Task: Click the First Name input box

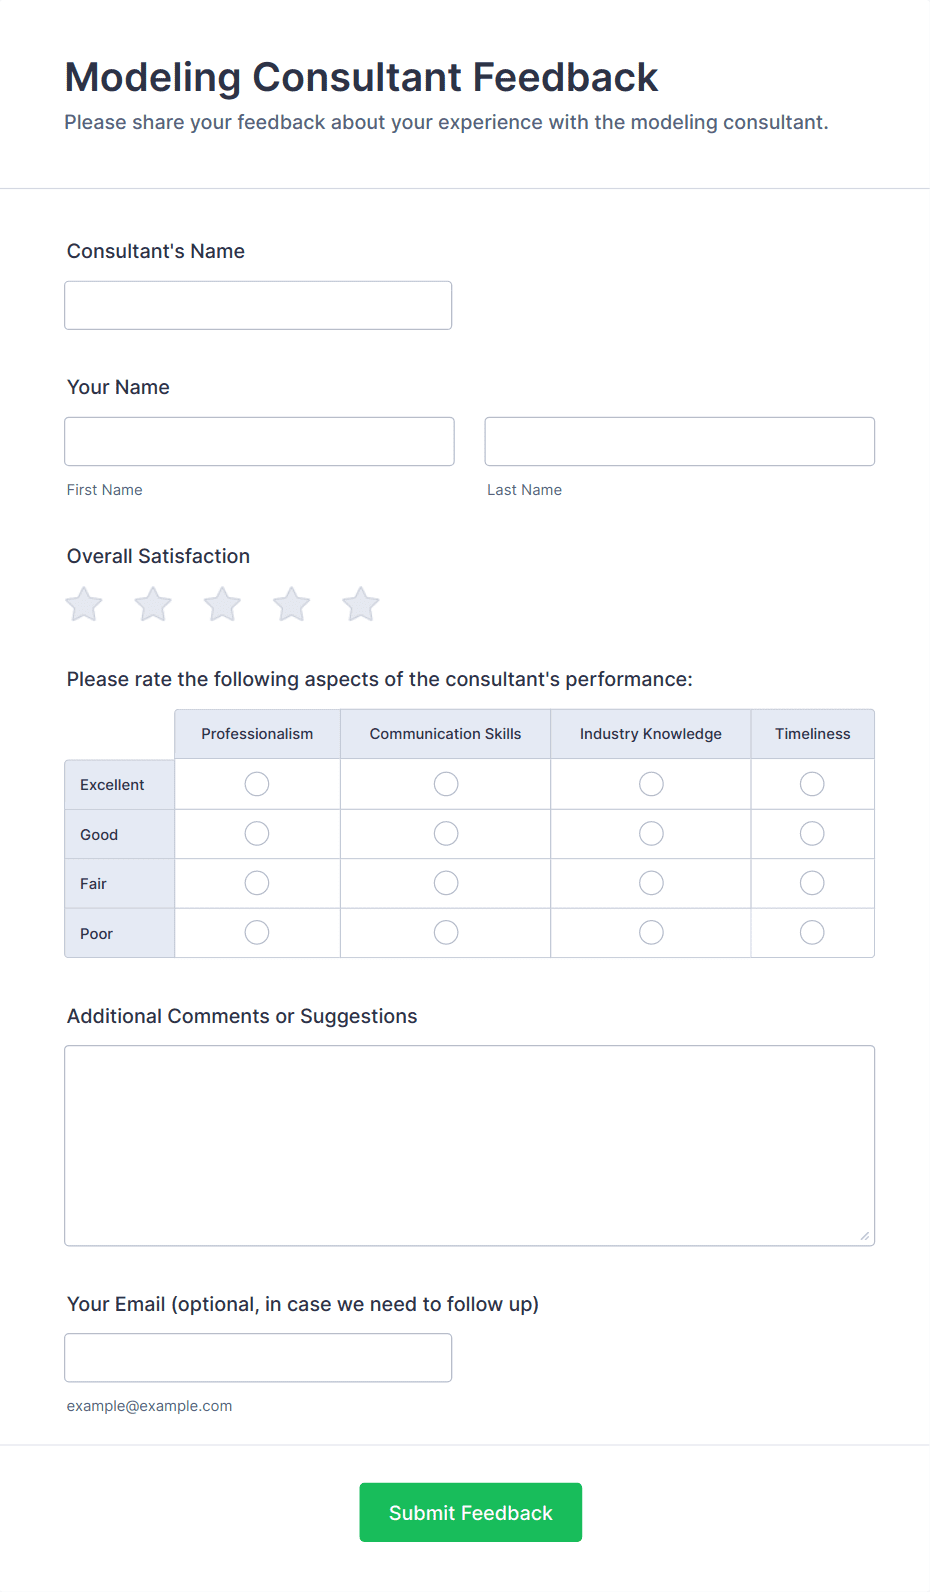Action: [259, 441]
